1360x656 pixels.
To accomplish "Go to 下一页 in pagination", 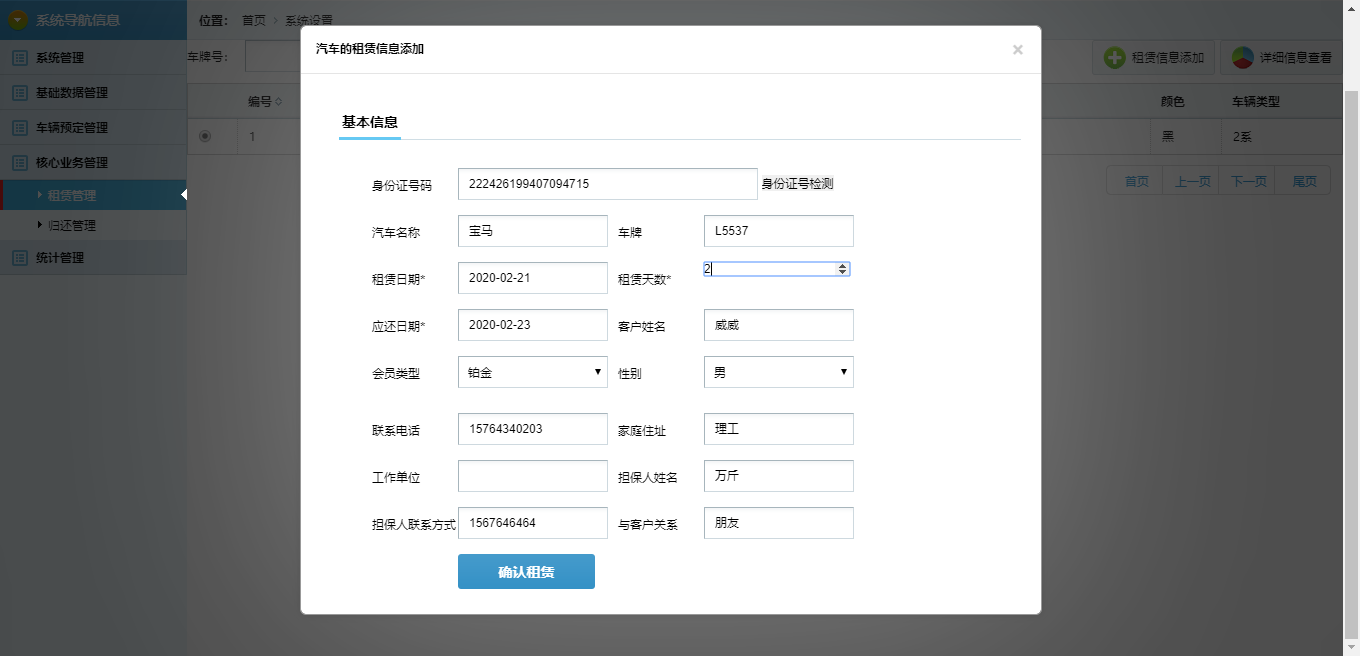I will click(1248, 181).
